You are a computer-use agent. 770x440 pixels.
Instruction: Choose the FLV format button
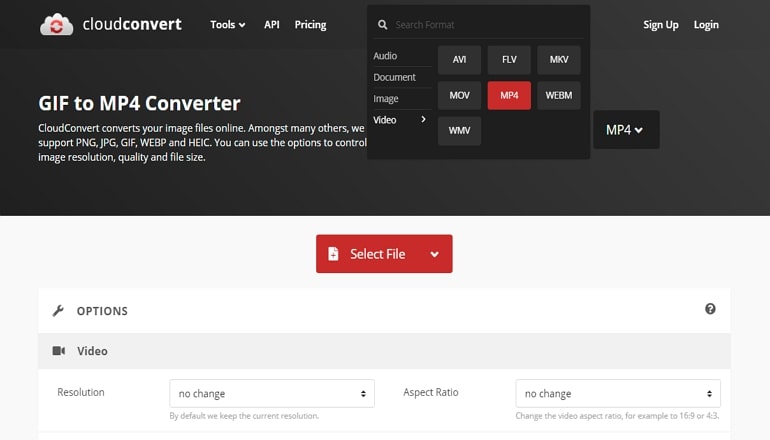point(509,60)
